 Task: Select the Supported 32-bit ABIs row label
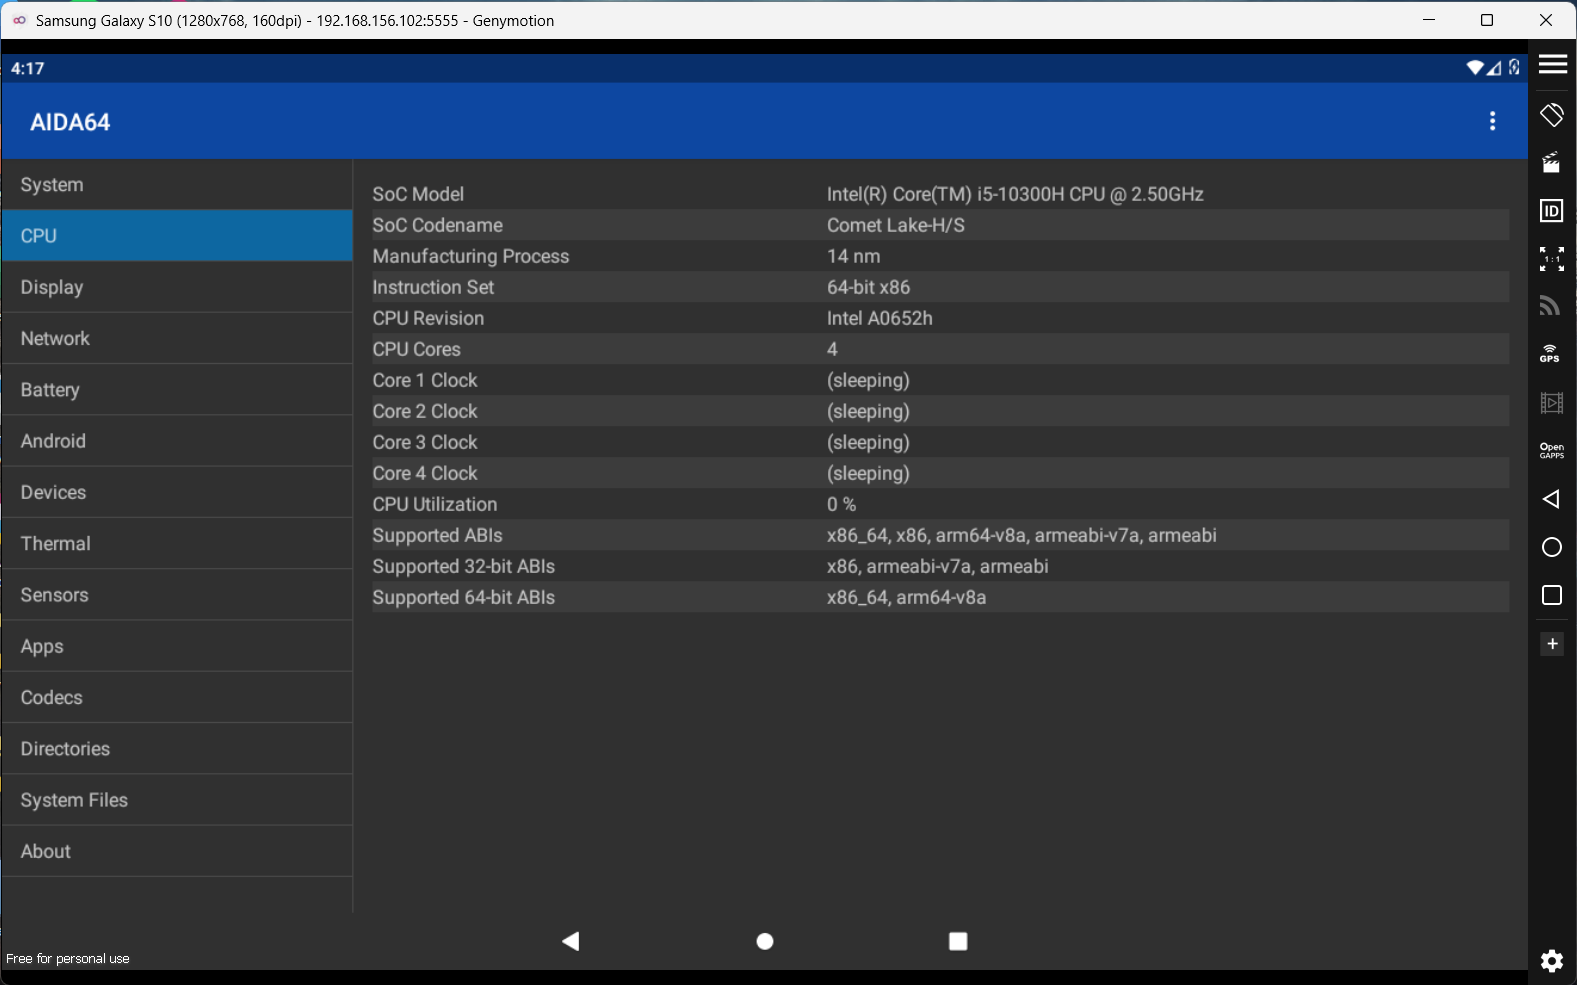coord(464,566)
